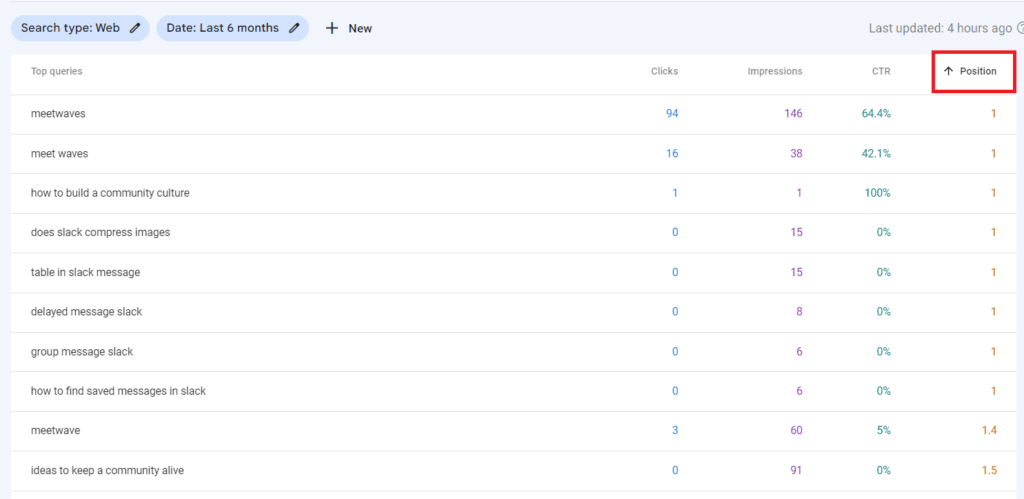Open the Search type: Web filter chip

click(80, 28)
